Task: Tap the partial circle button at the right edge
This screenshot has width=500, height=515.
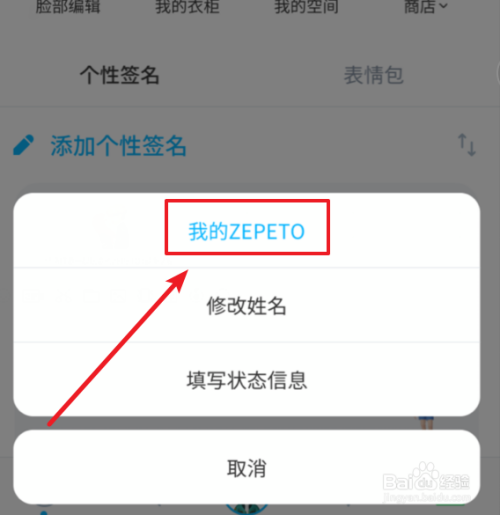Action: pyautogui.click(x=498, y=72)
